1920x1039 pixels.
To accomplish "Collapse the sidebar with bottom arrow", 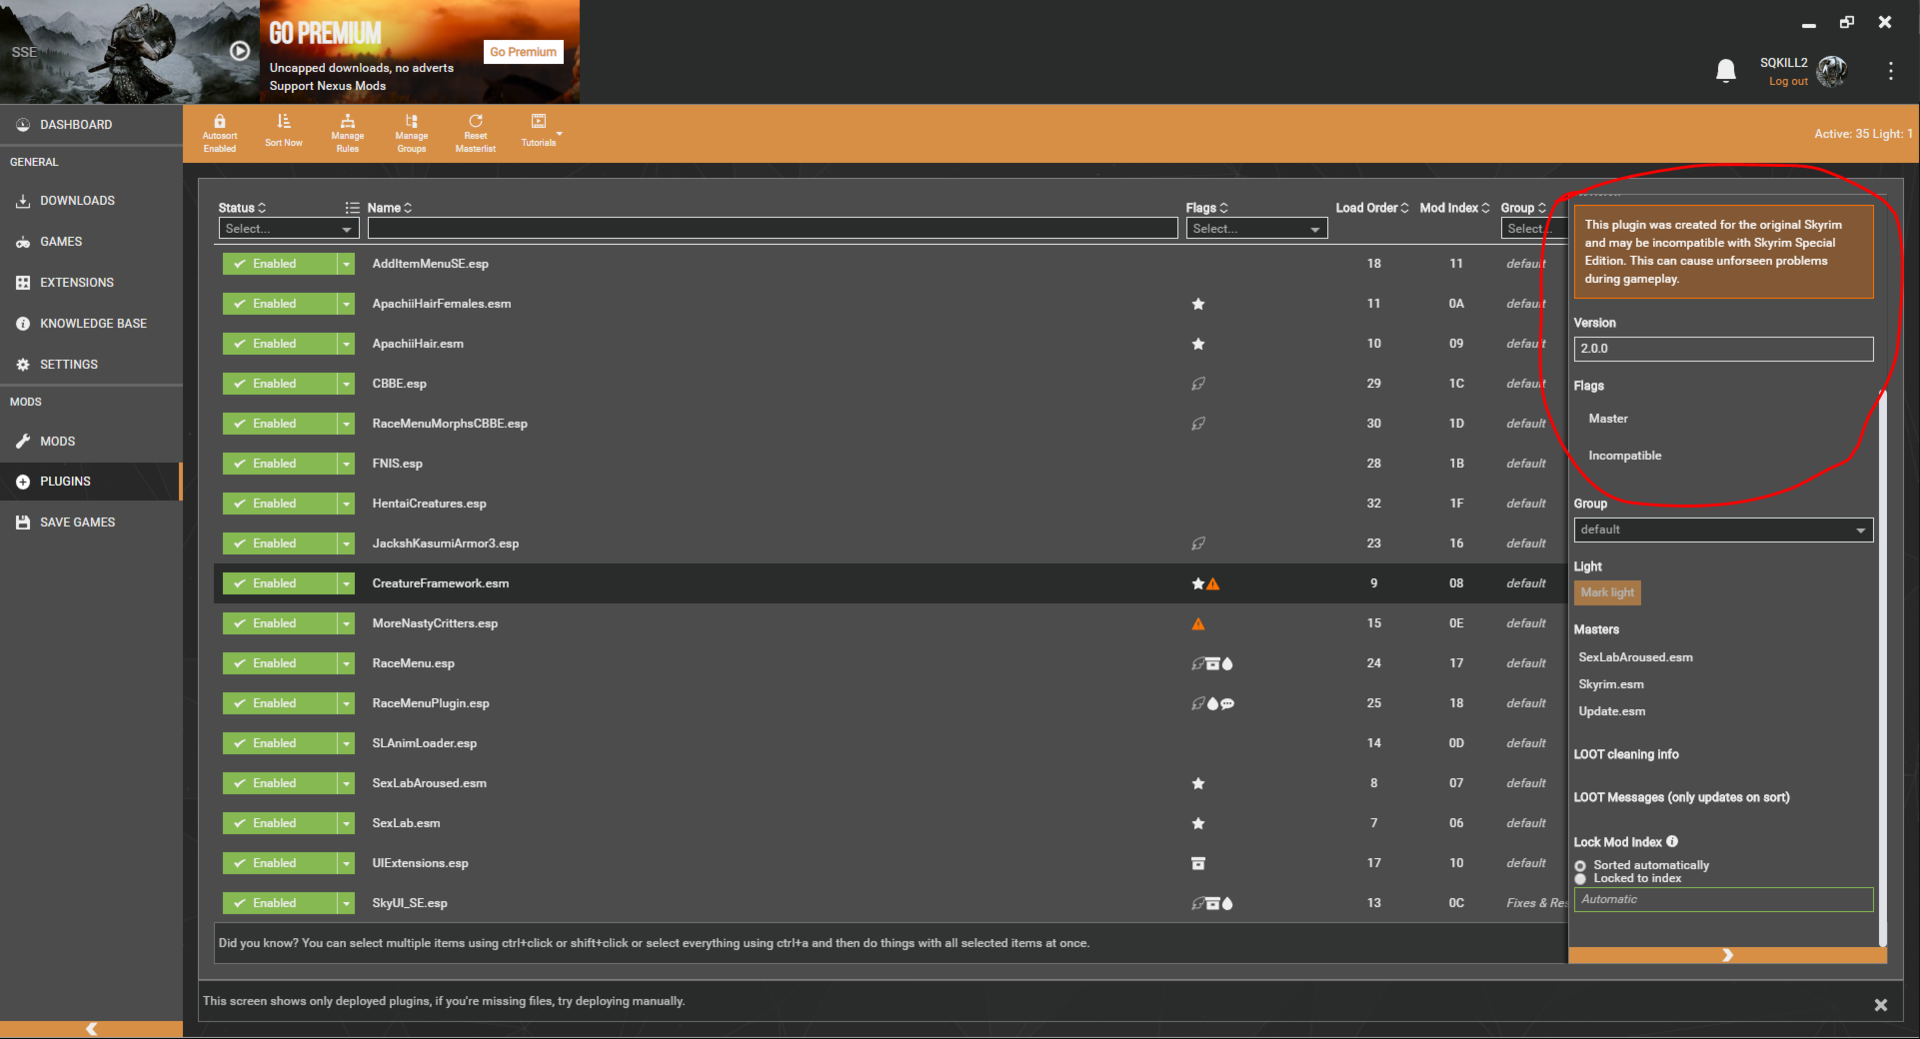I will tap(91, 1029).
